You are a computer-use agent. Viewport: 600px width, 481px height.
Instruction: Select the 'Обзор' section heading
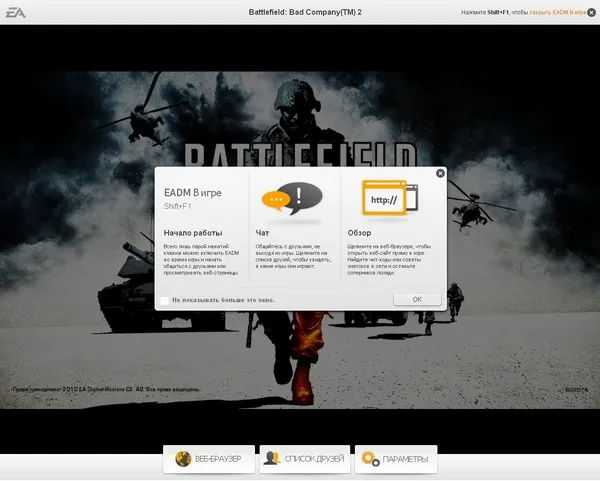pyautogui.click(x=357, y=232)
